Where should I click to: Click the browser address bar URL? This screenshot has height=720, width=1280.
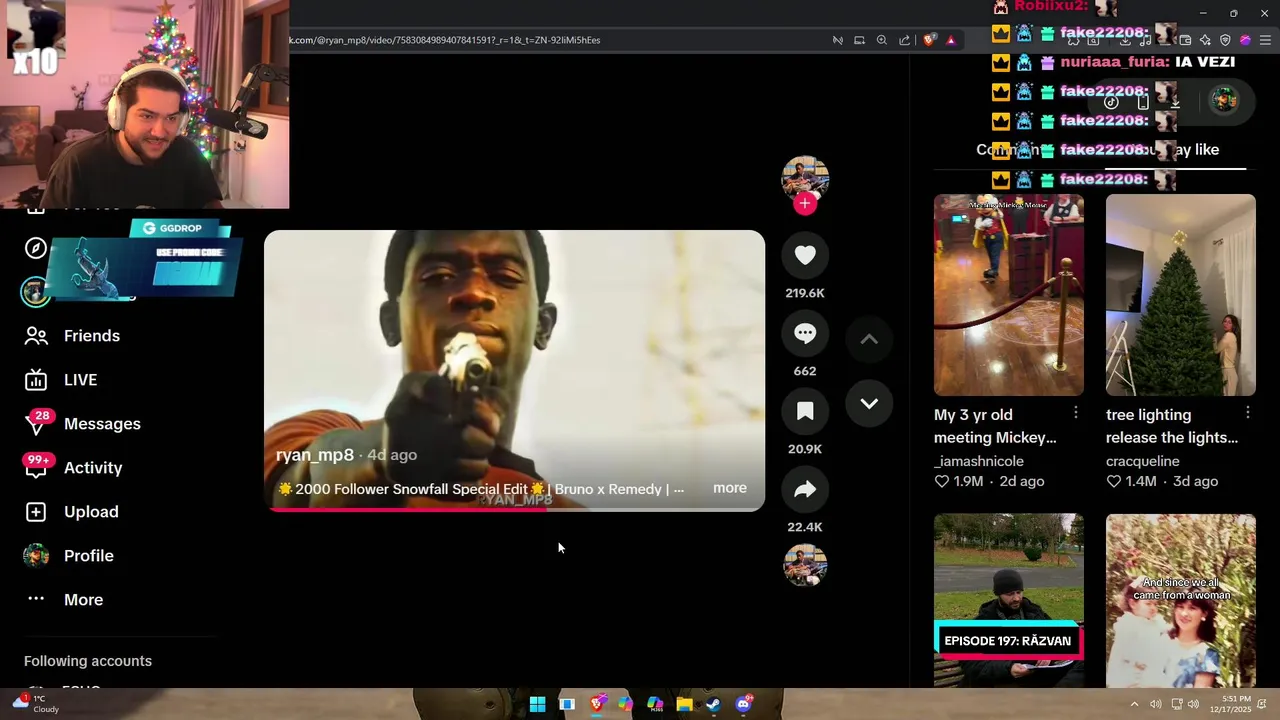(x=445, y=40)
